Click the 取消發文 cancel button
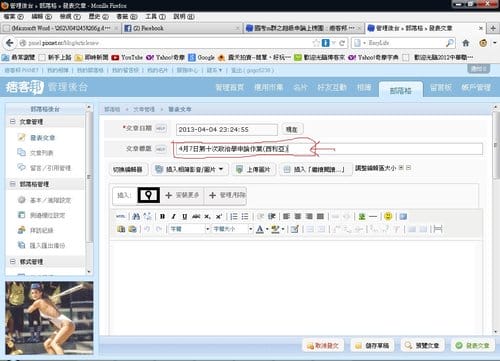 (323, 345)
